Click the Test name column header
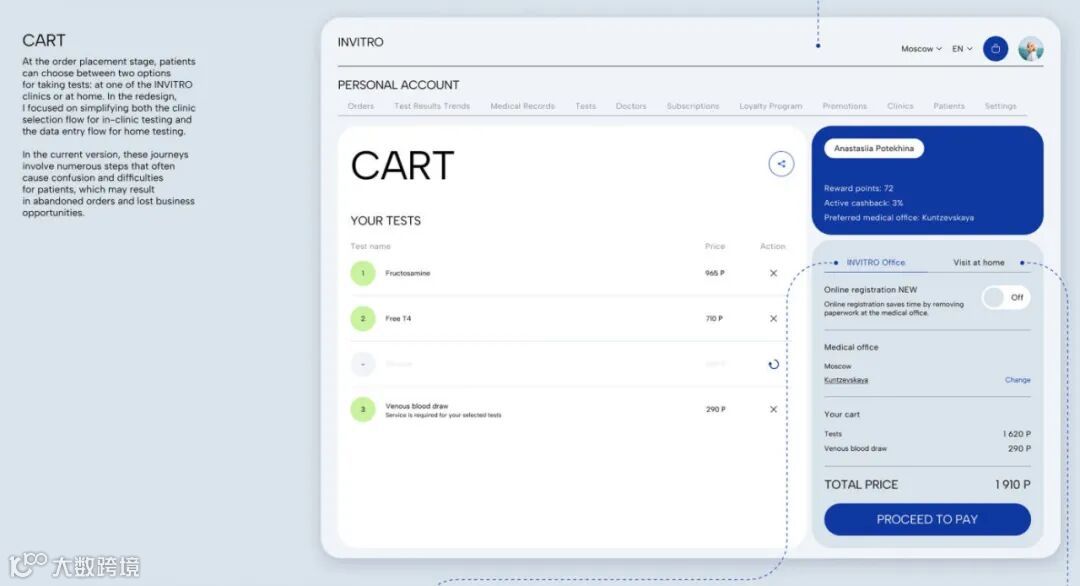1080x586 pixels. tap(370, 246)
